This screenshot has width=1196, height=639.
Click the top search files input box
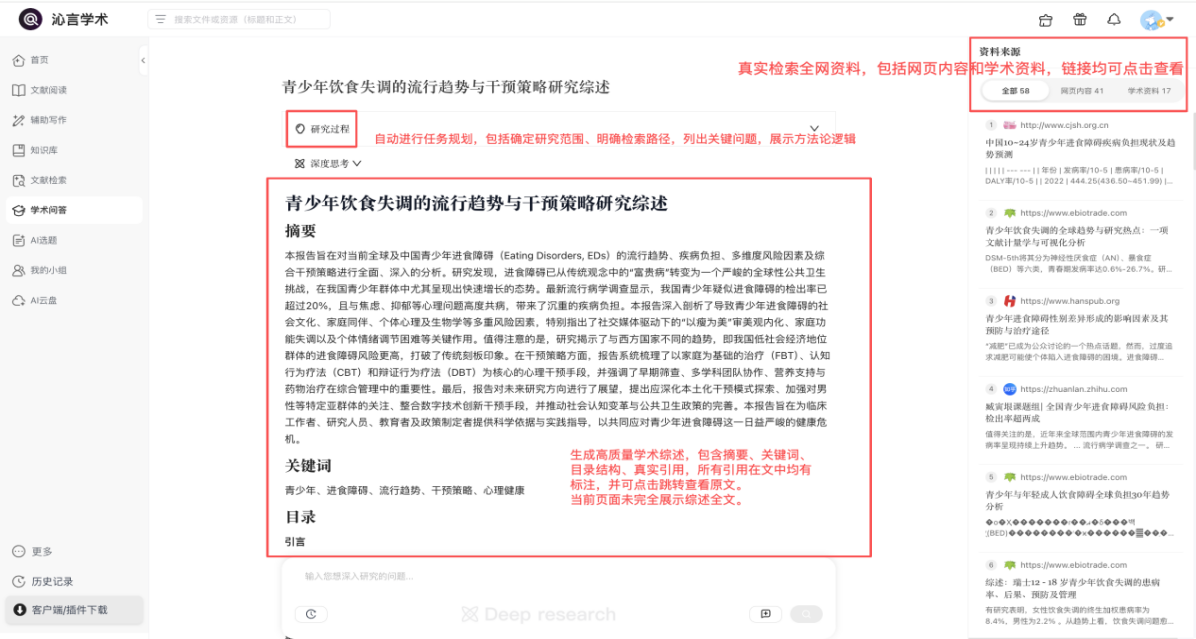tap(239, 19)
